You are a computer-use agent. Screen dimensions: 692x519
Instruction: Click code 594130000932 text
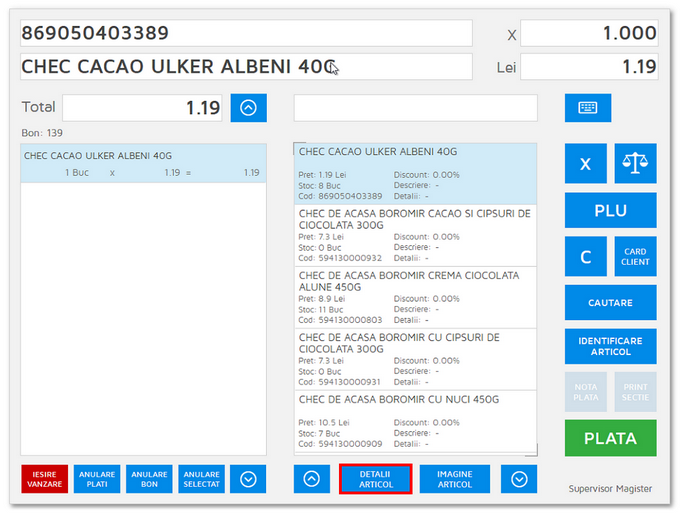pos(350,258)
